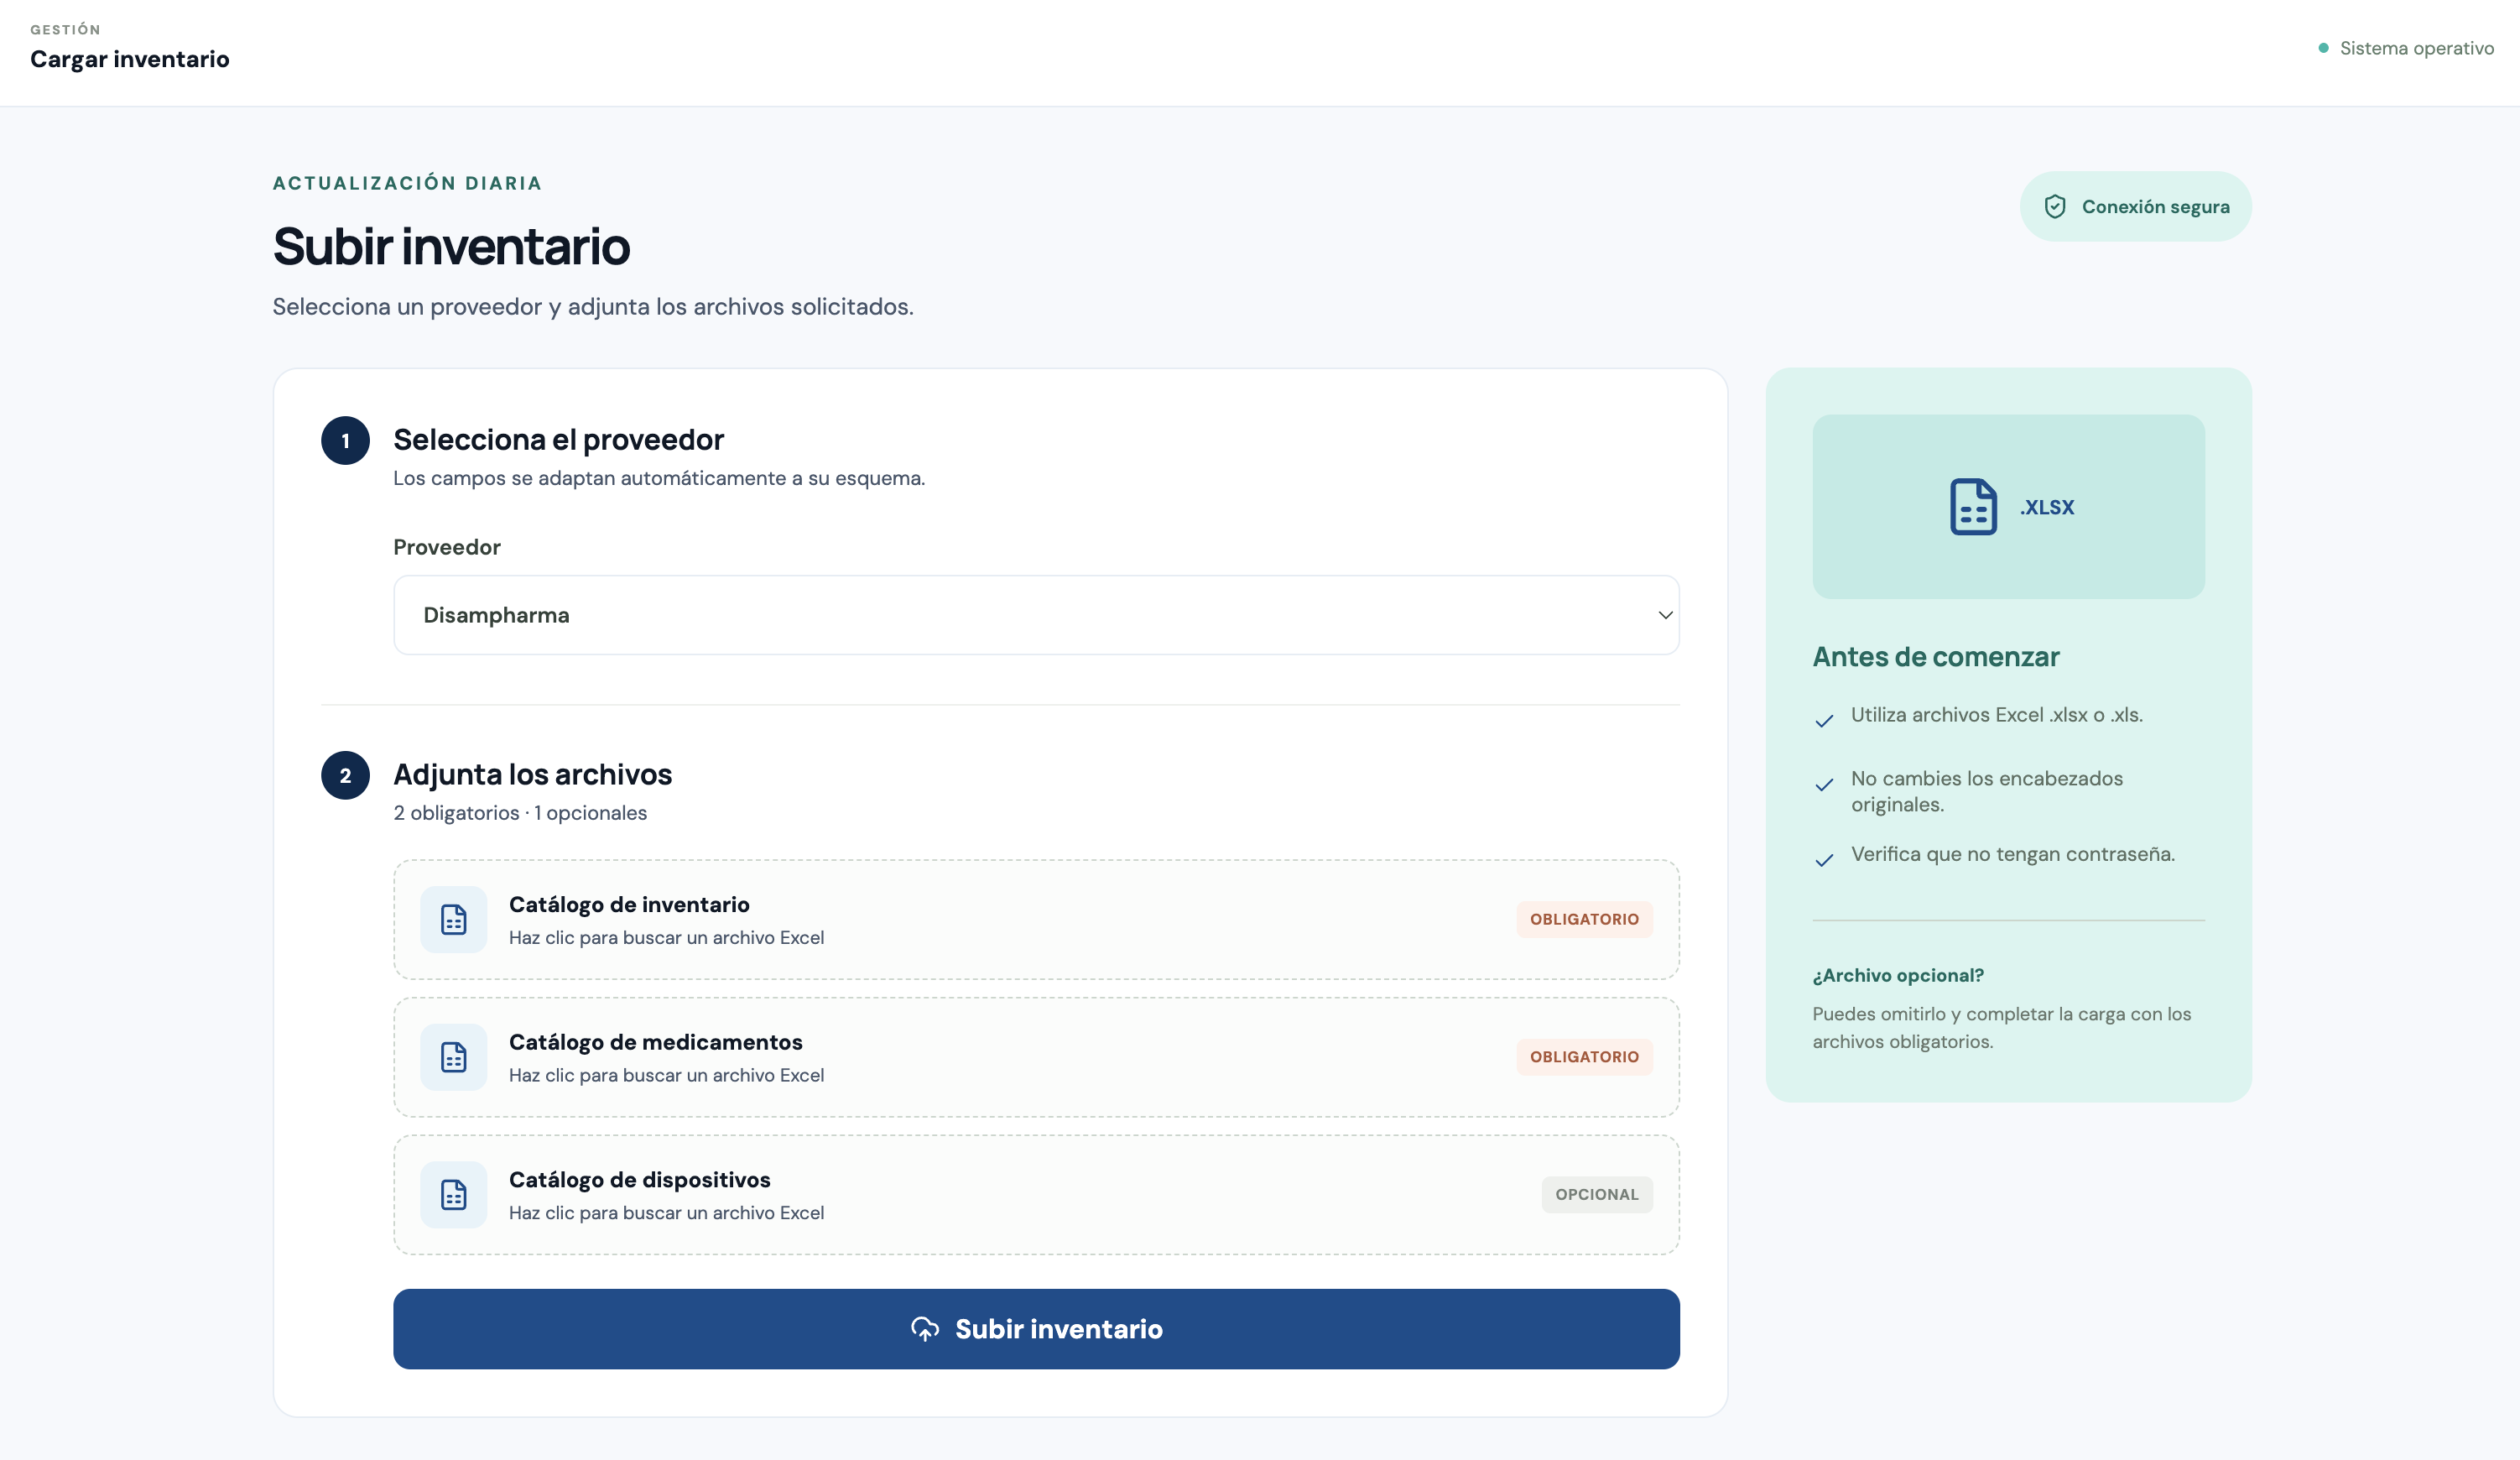This screenshot has width=2520, height=1460.
Task: Click the green dot next to Sistema operativo
Action: coord(2323,48)
